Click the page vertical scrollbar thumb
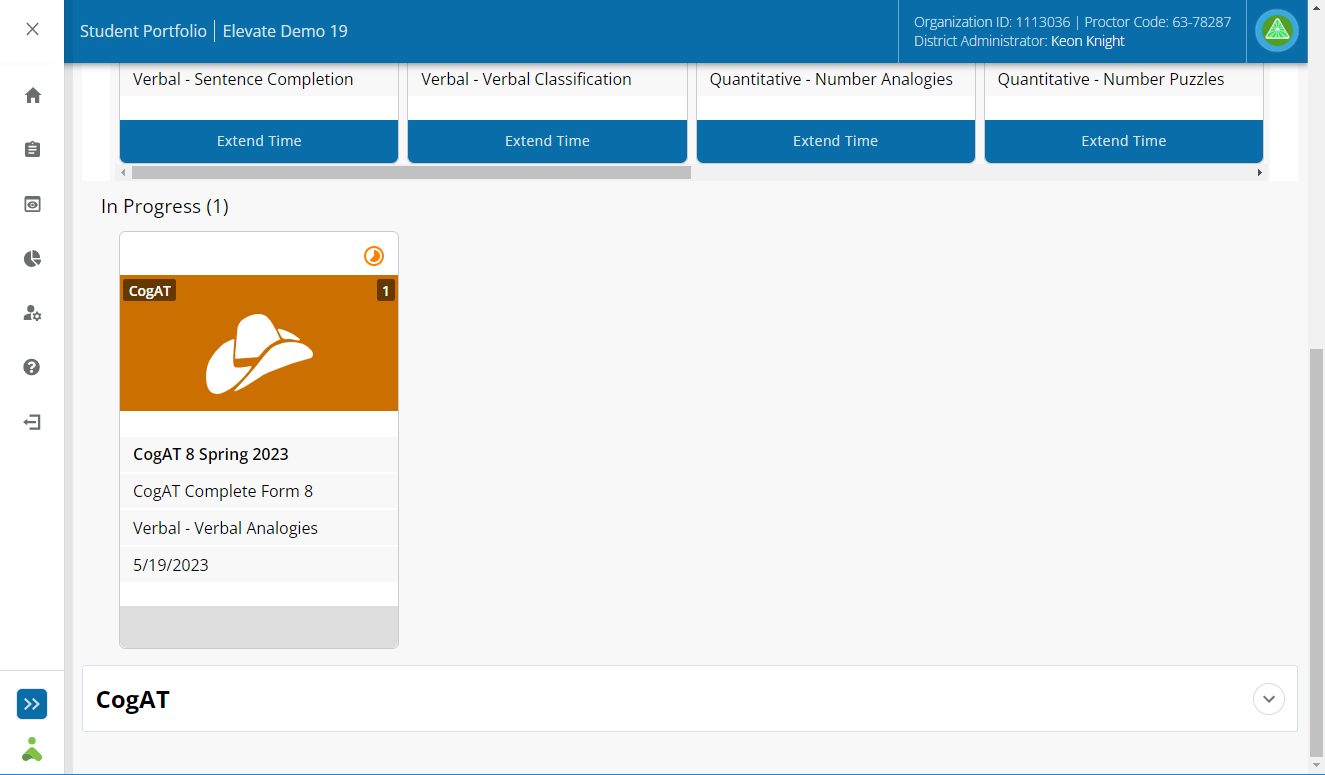The image size is (1325, 775). point(1316,552)
